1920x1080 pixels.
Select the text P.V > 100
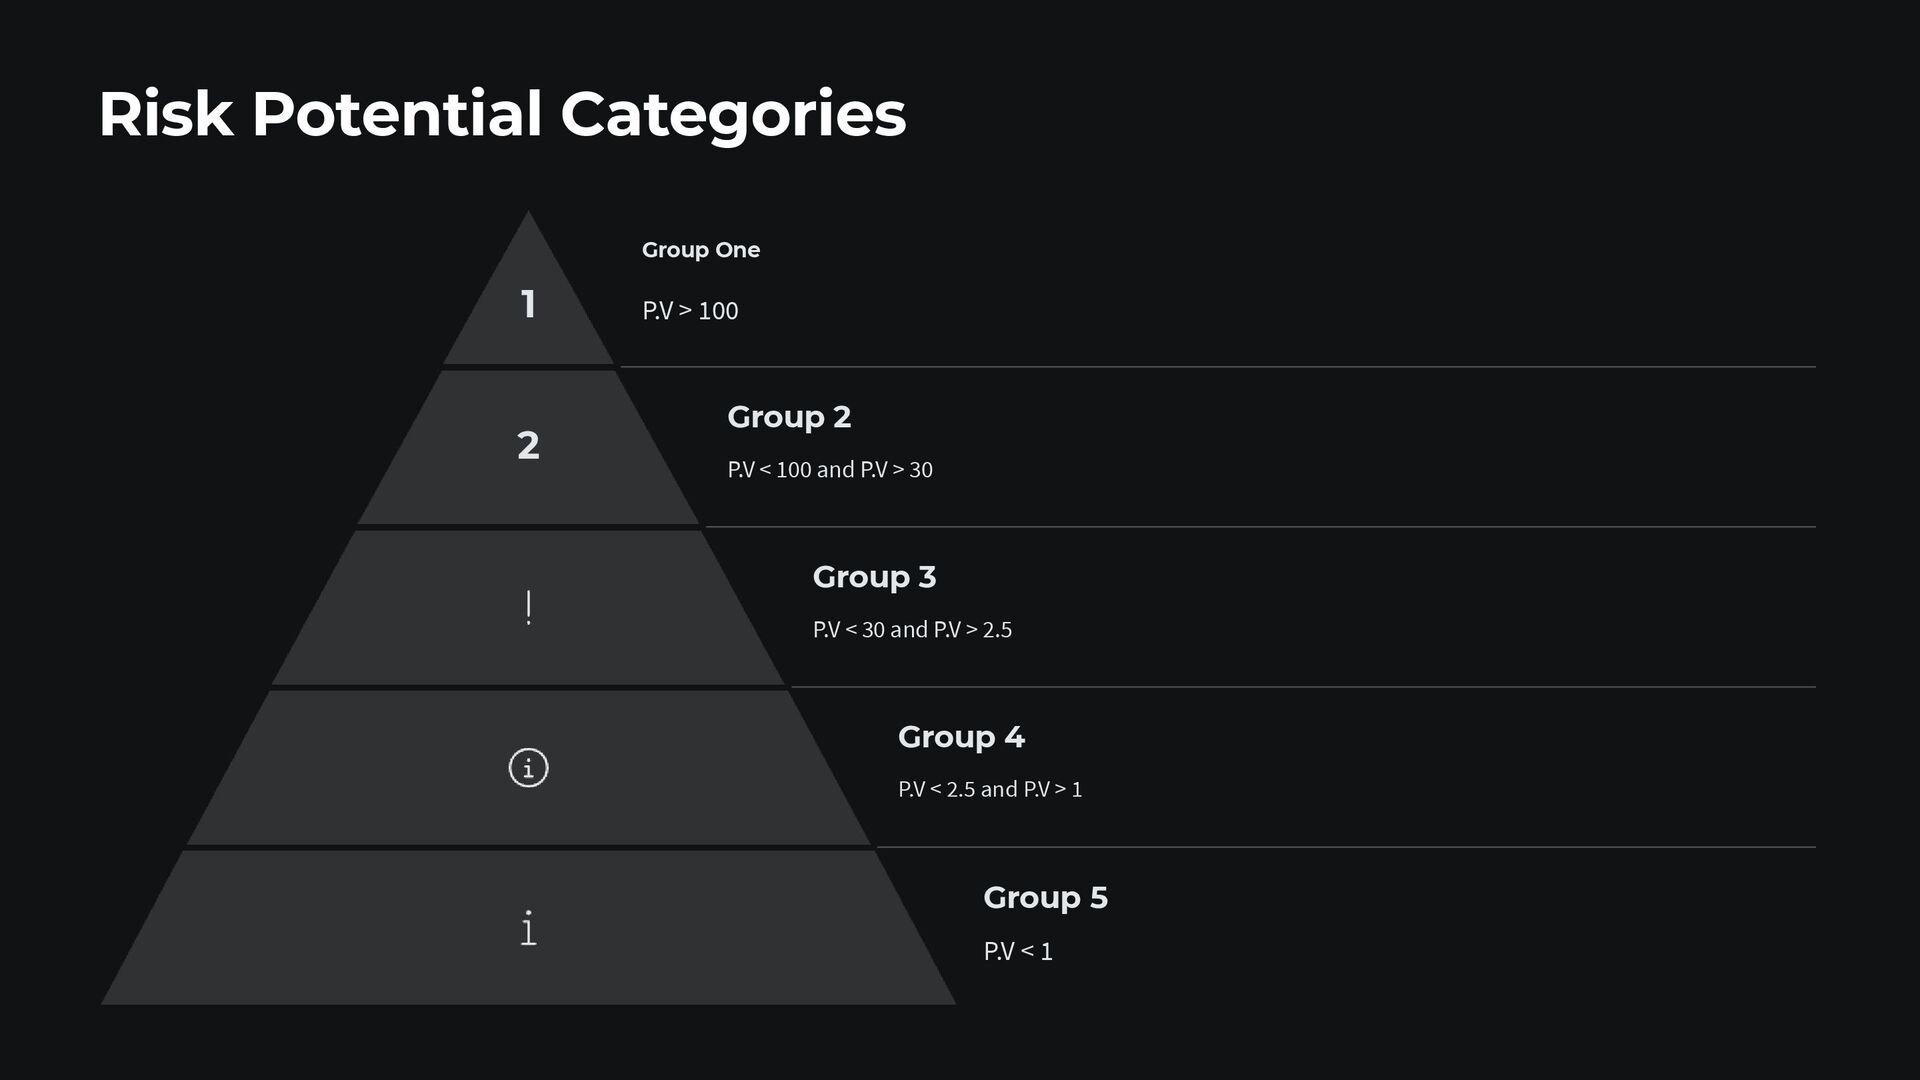point(690,311)
